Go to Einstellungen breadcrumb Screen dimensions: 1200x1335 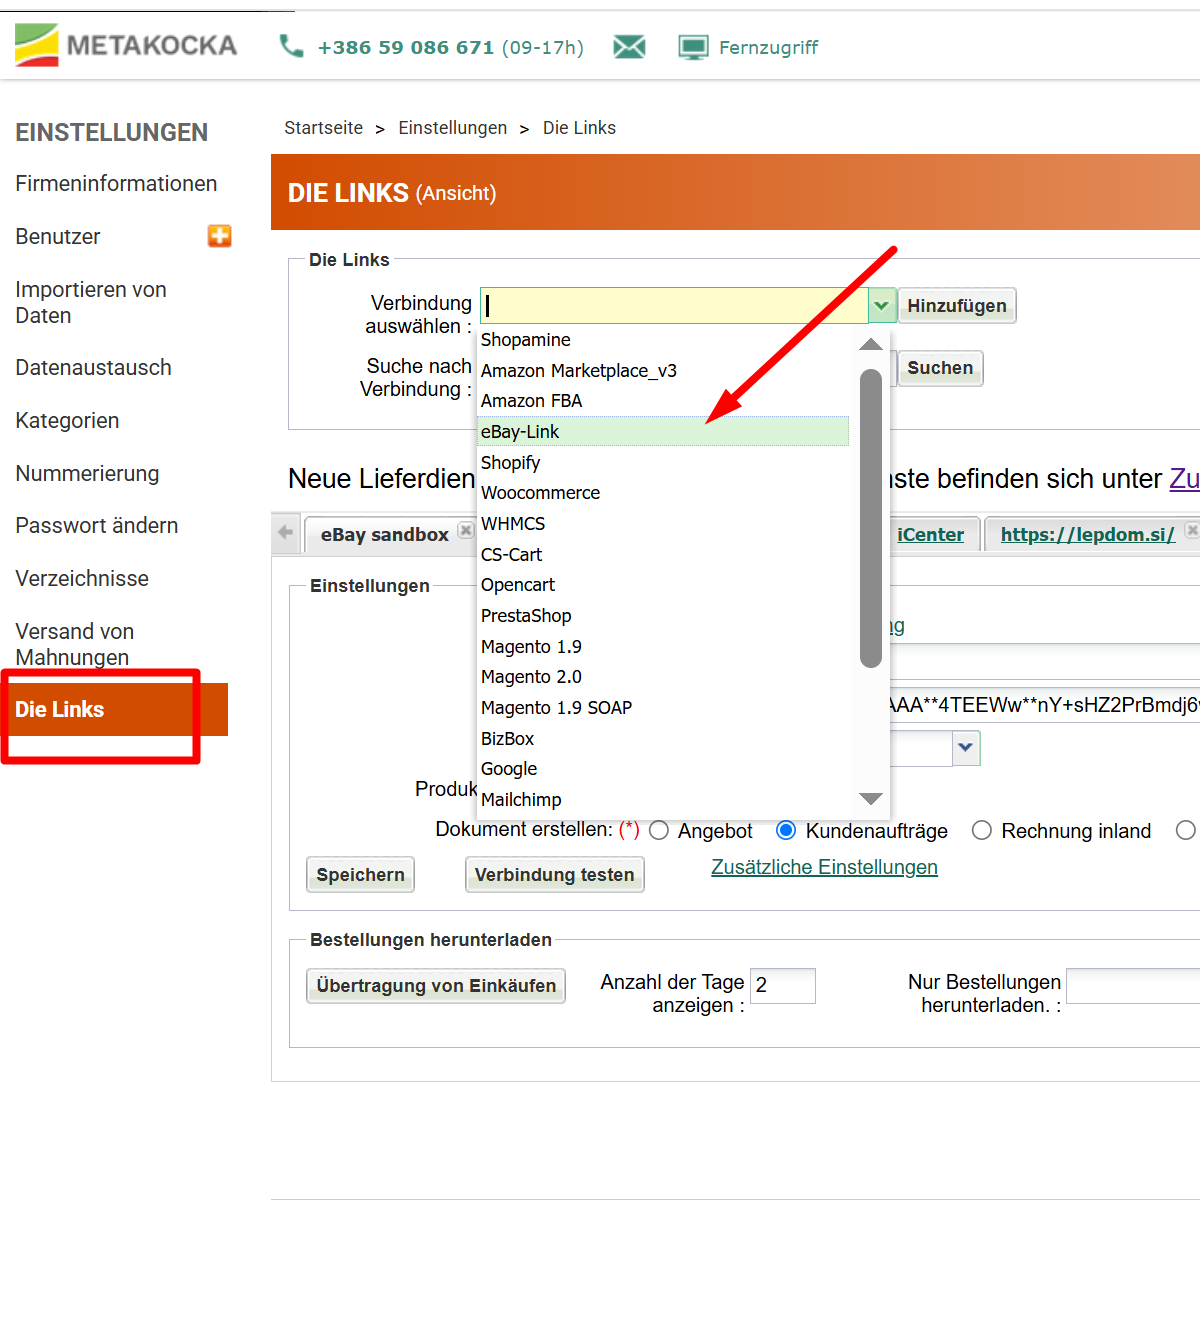[x=452, y=128]
